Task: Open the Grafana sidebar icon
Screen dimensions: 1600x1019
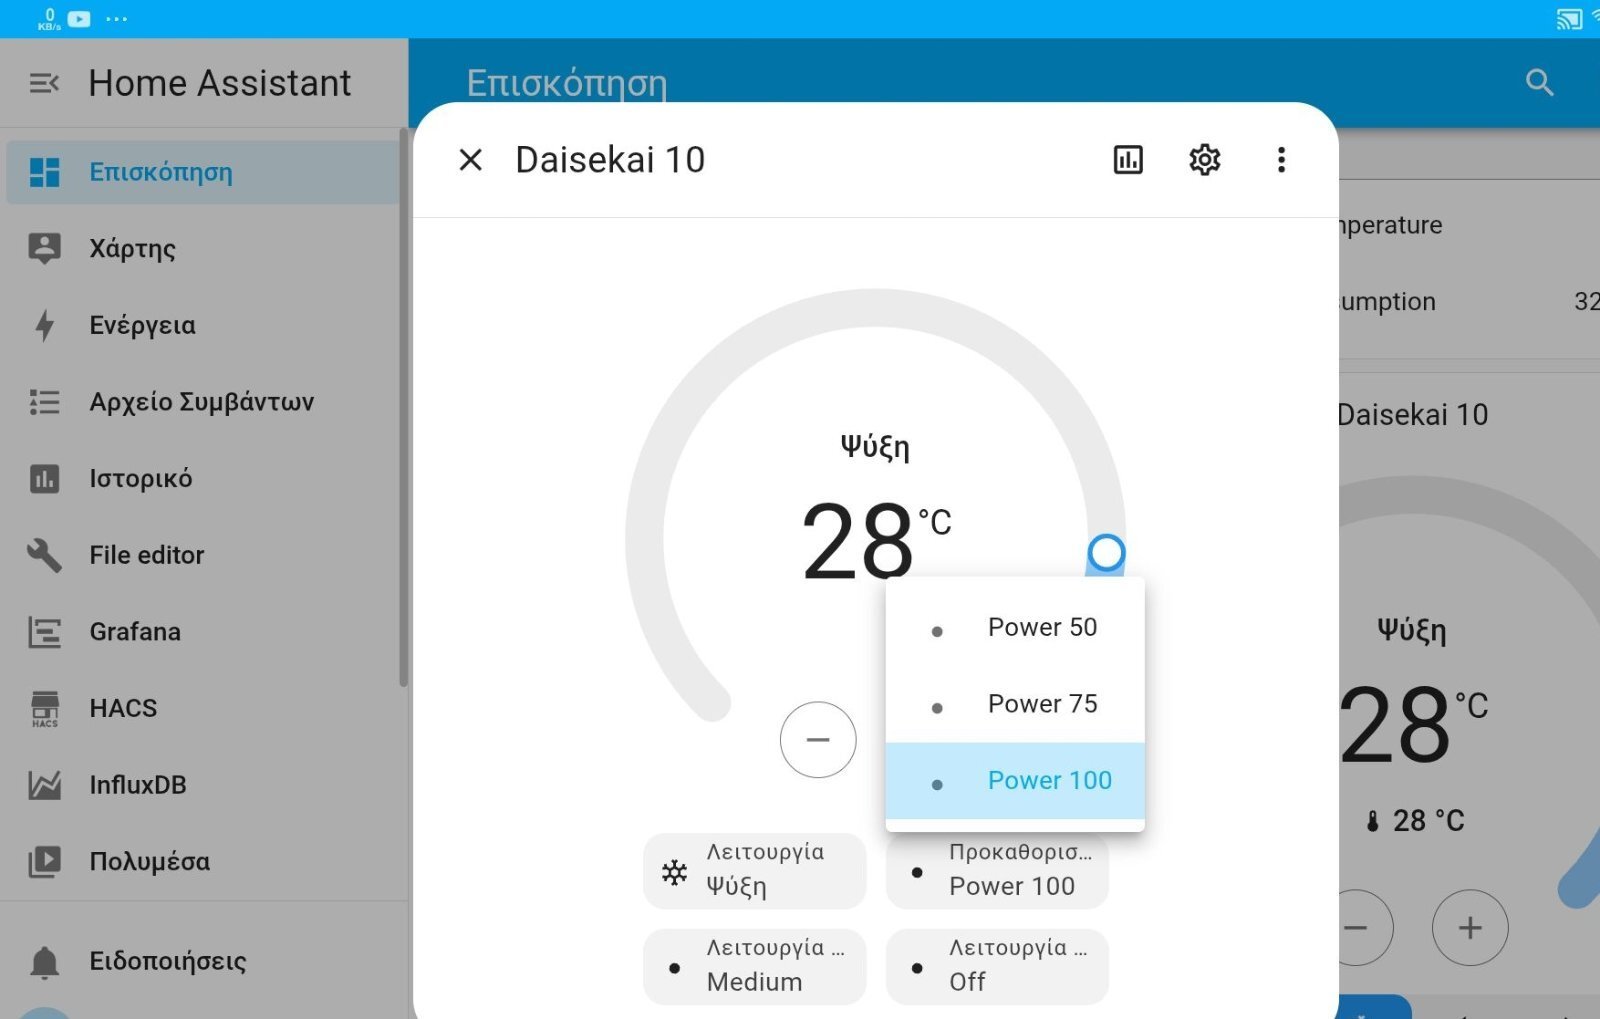Action: [45, 632]
